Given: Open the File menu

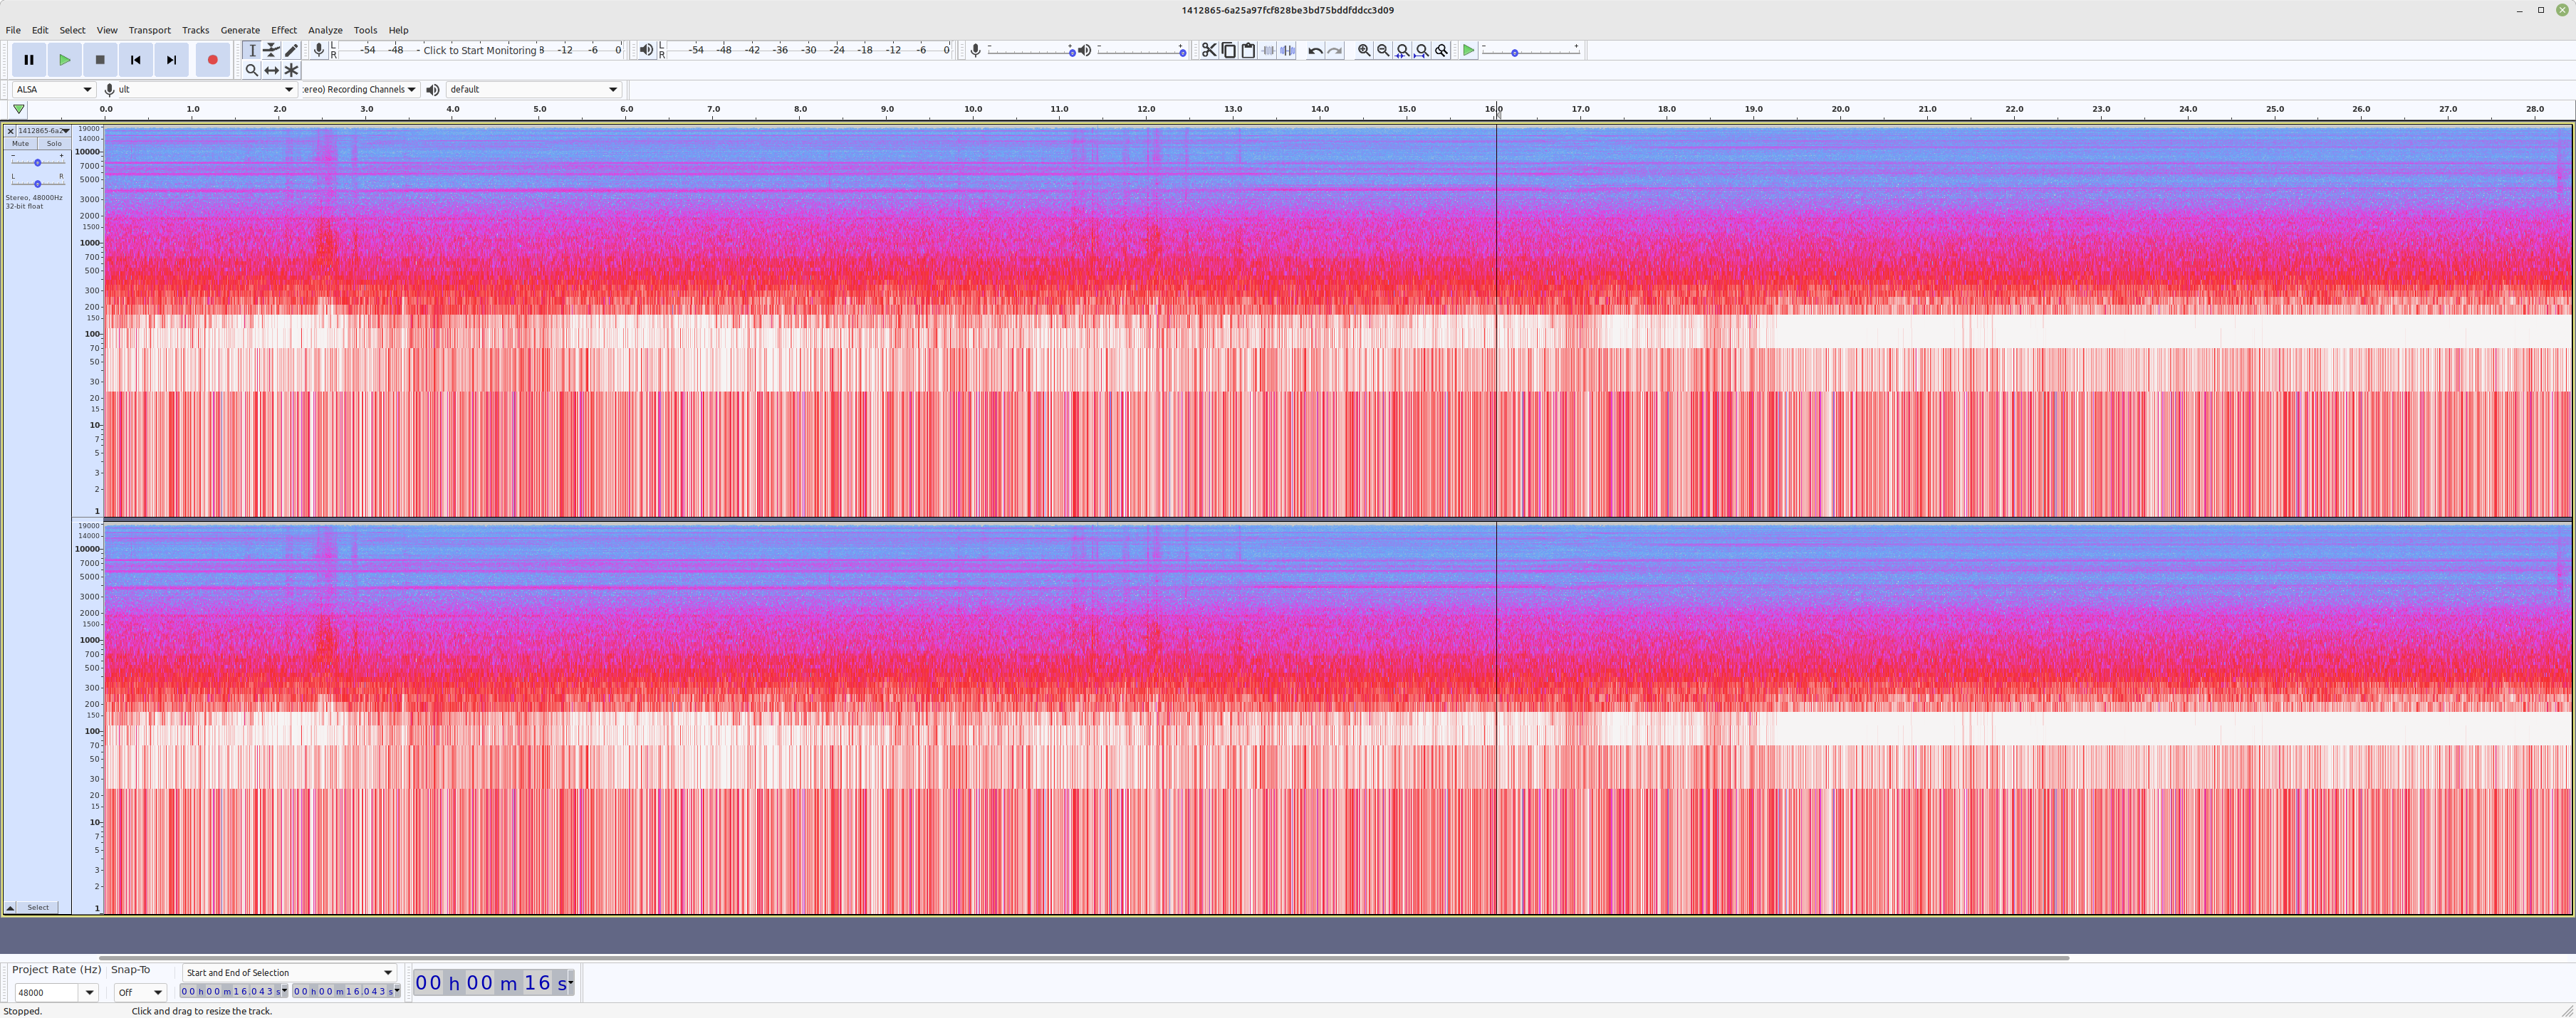Looking at the screenshot, I should click(x=13, y=30).
